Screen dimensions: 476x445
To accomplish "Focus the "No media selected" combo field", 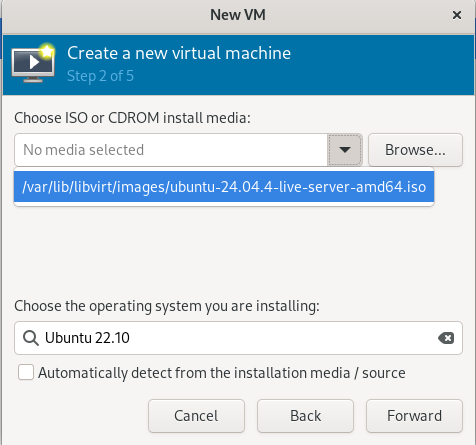I will click(171, 150).
